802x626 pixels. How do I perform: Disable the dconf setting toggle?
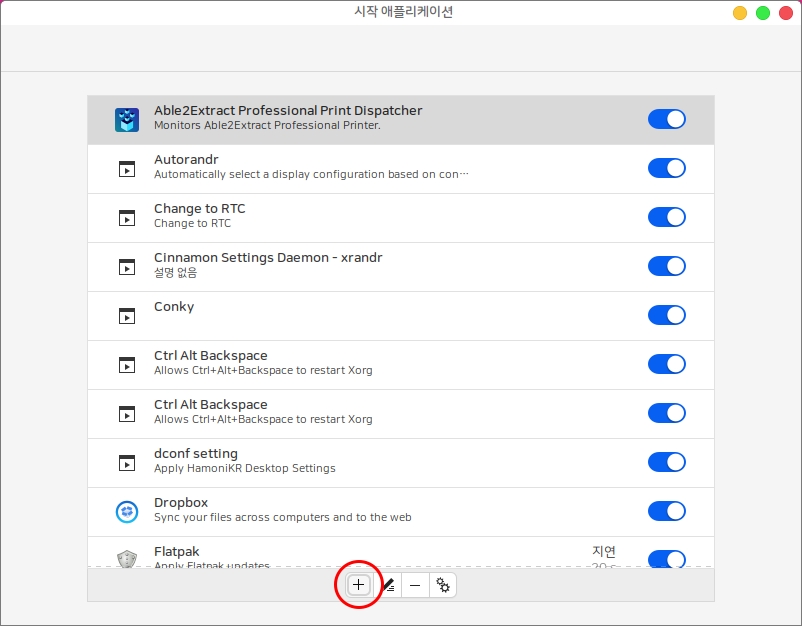coord(666,463)
